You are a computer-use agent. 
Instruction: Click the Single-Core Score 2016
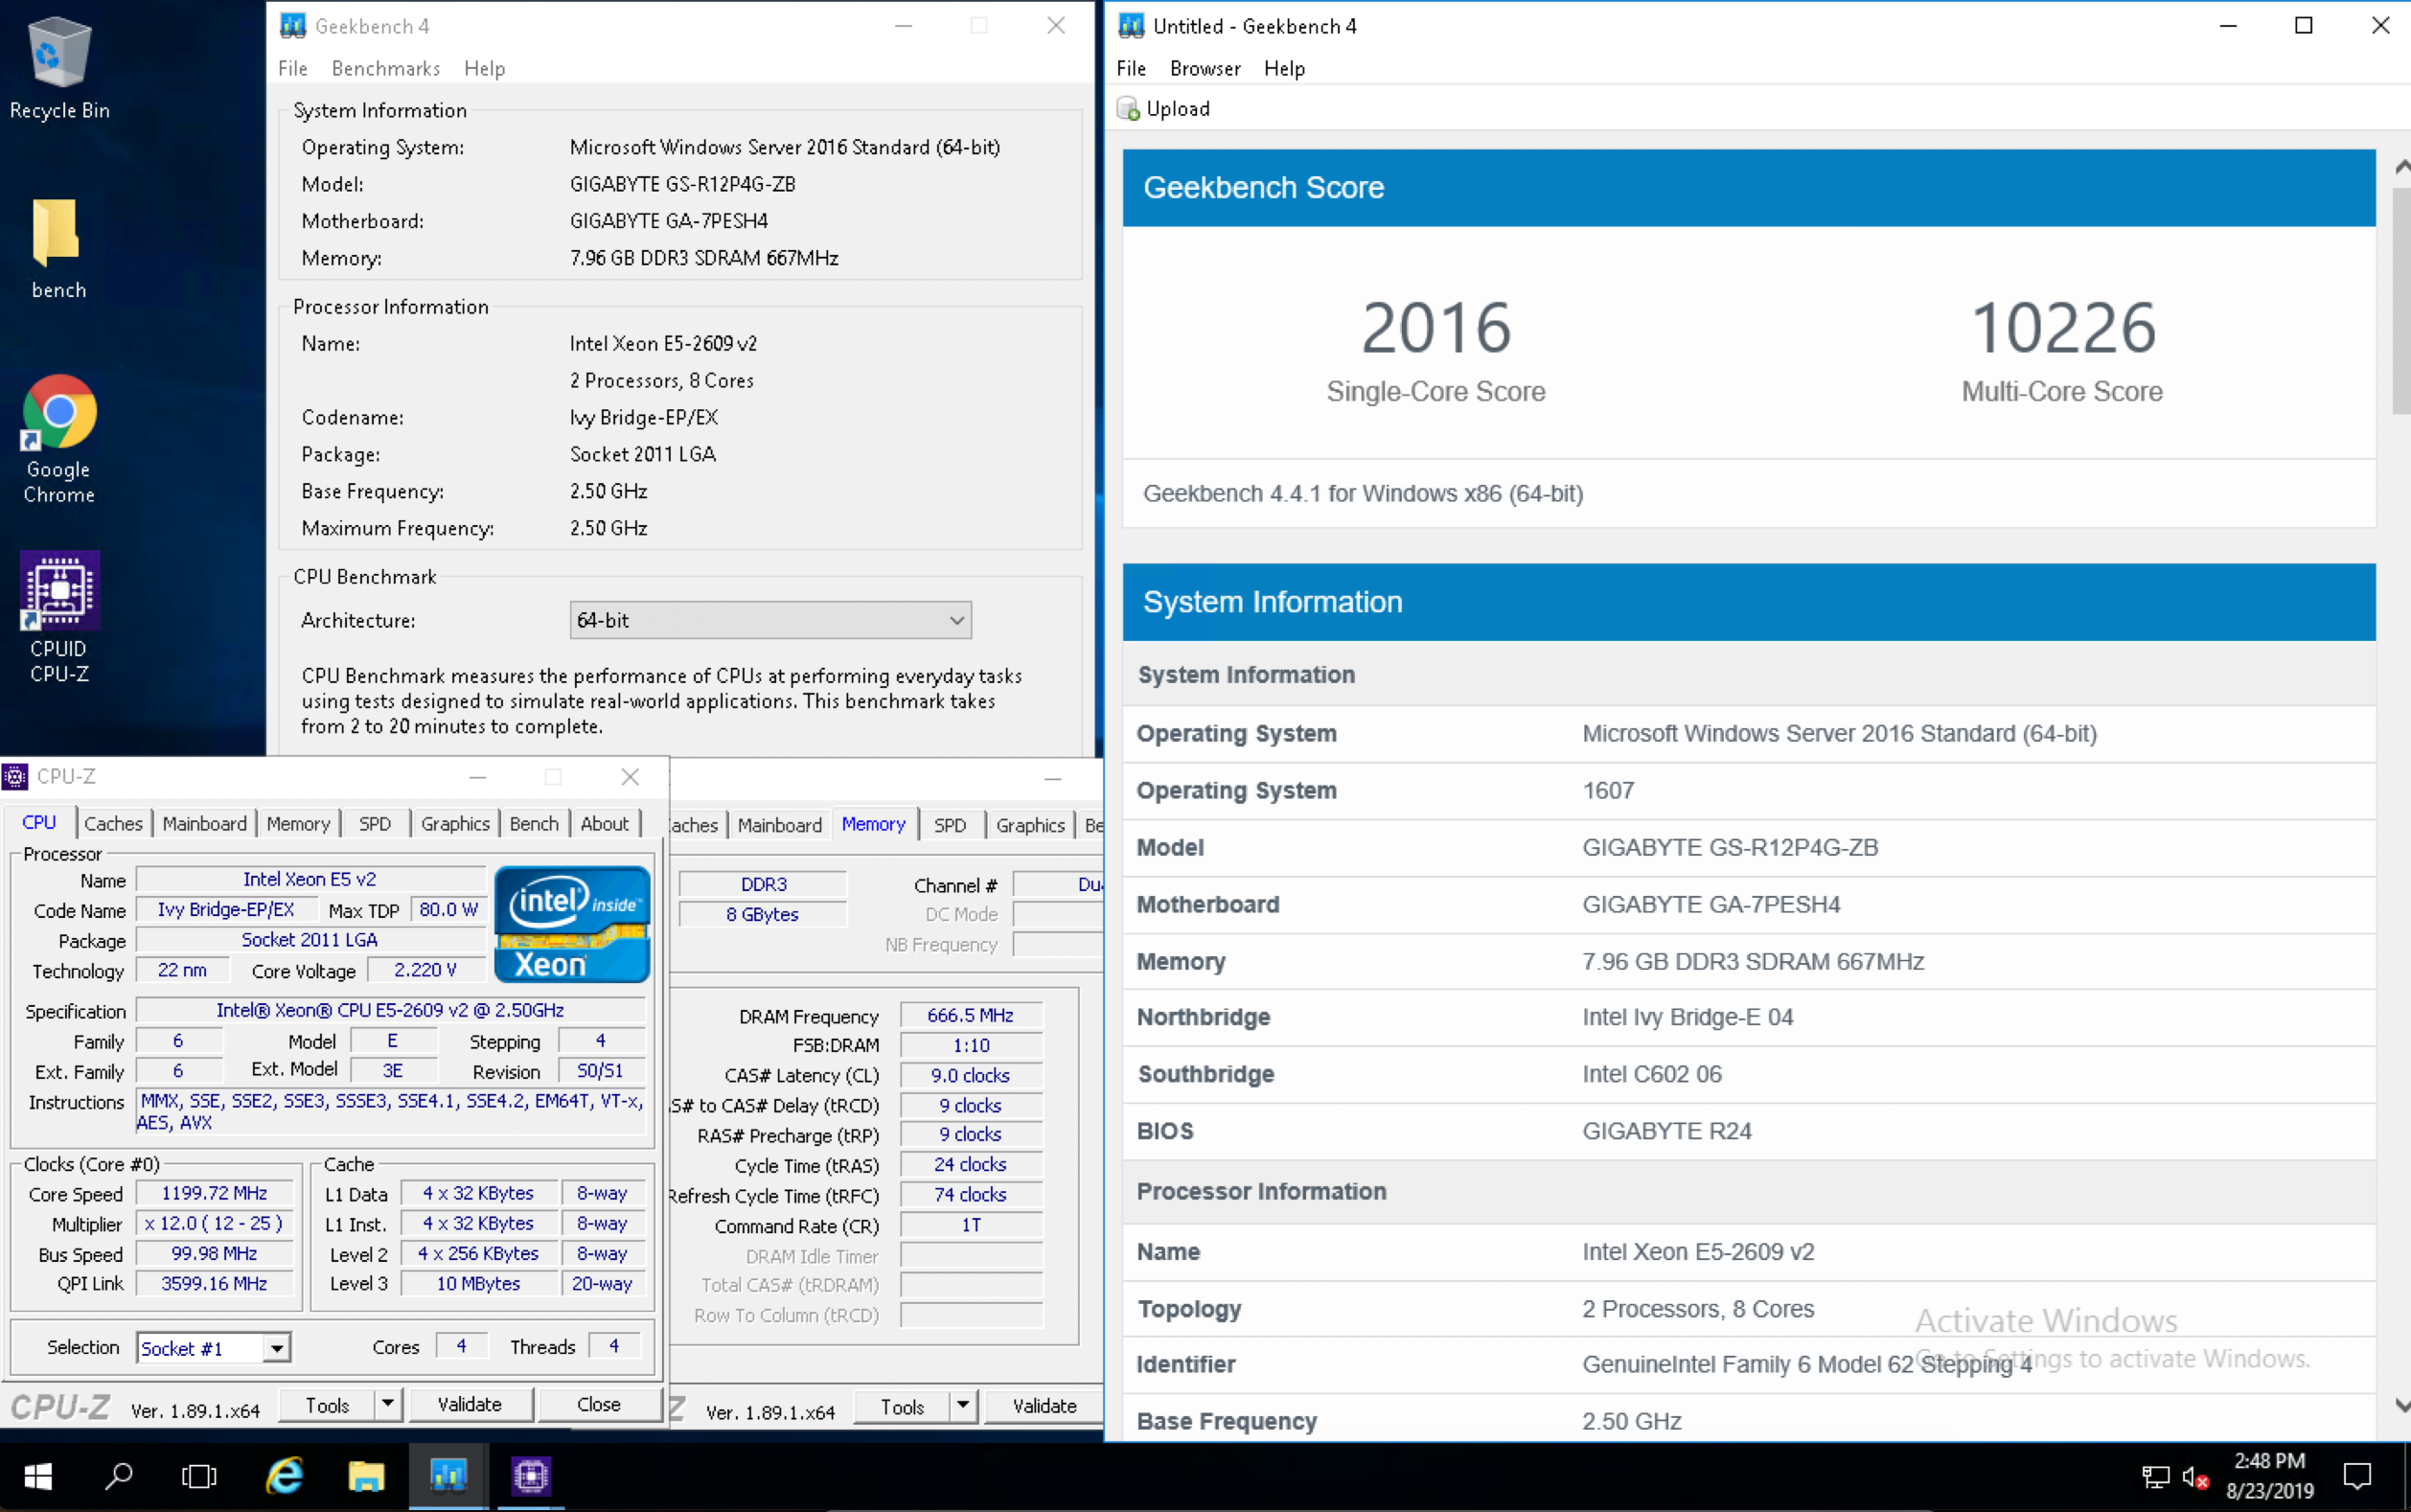(1436, 328)
